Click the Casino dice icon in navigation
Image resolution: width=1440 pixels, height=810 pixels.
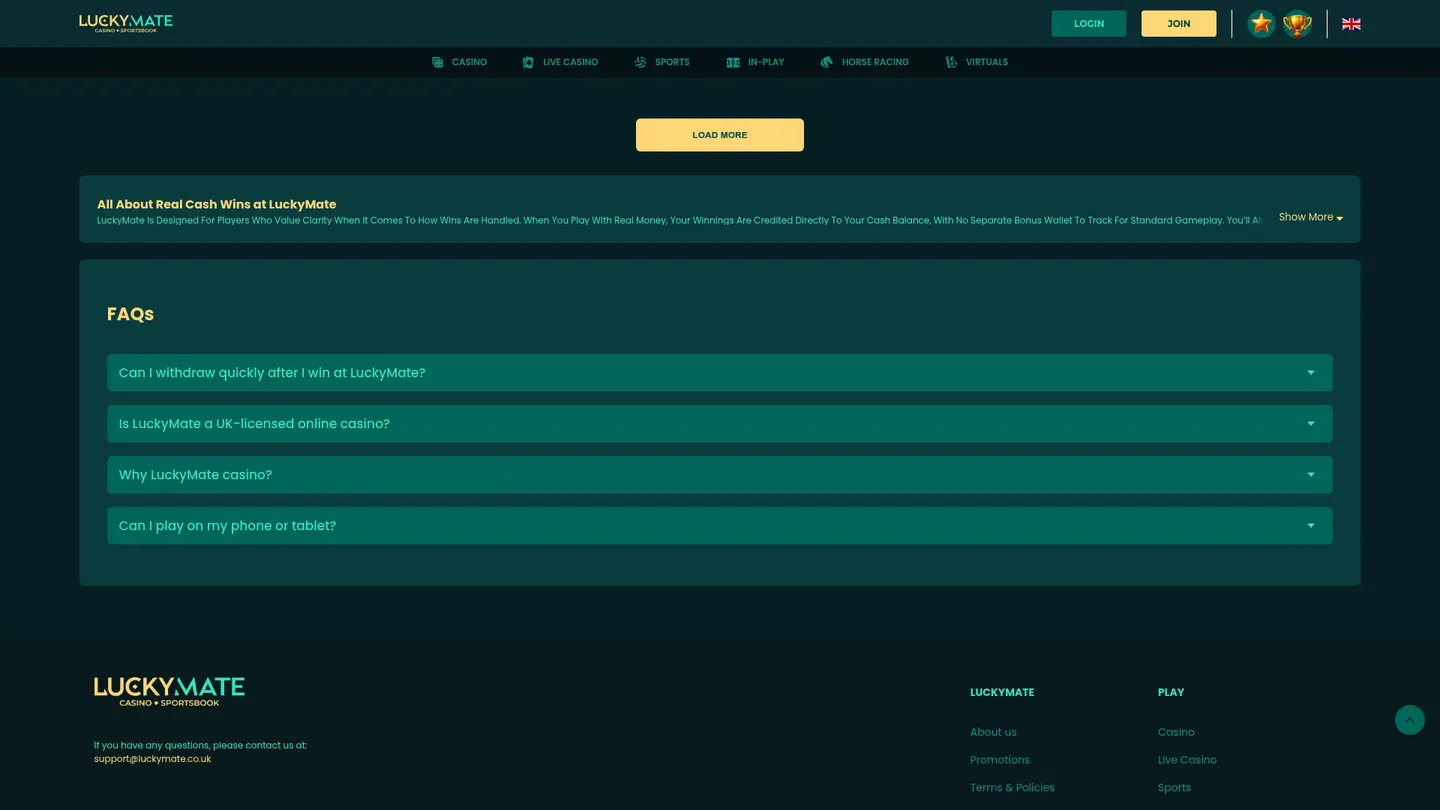point(438,62)
